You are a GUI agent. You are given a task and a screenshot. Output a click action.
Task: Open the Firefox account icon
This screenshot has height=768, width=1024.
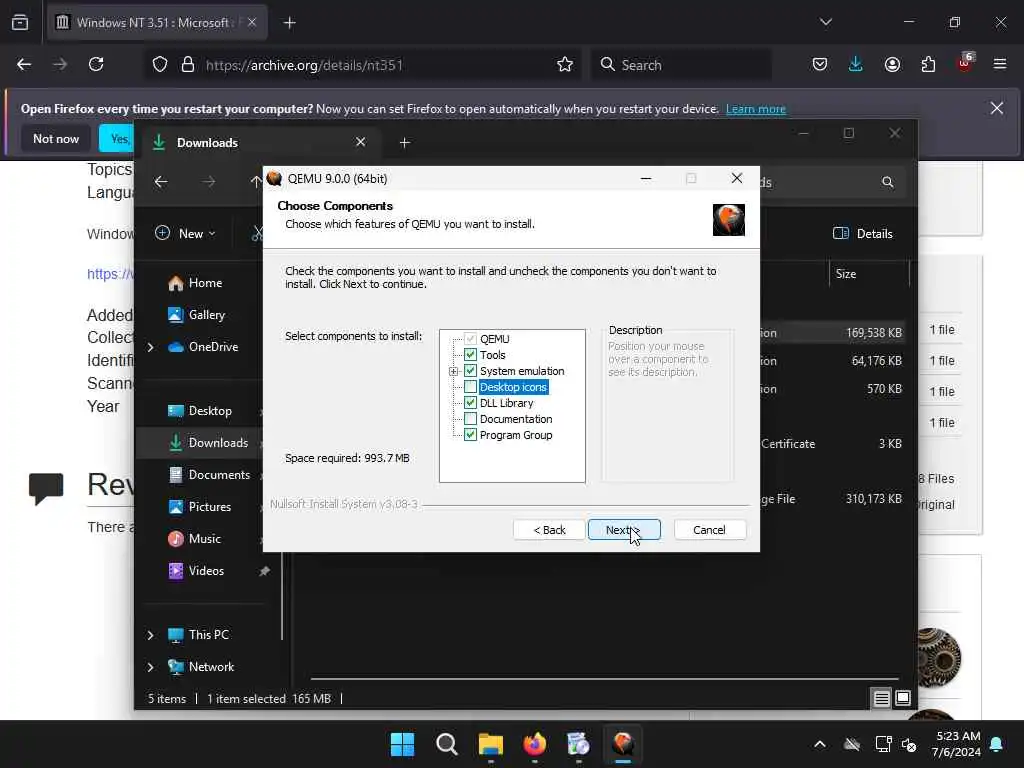tap(892, 64)
